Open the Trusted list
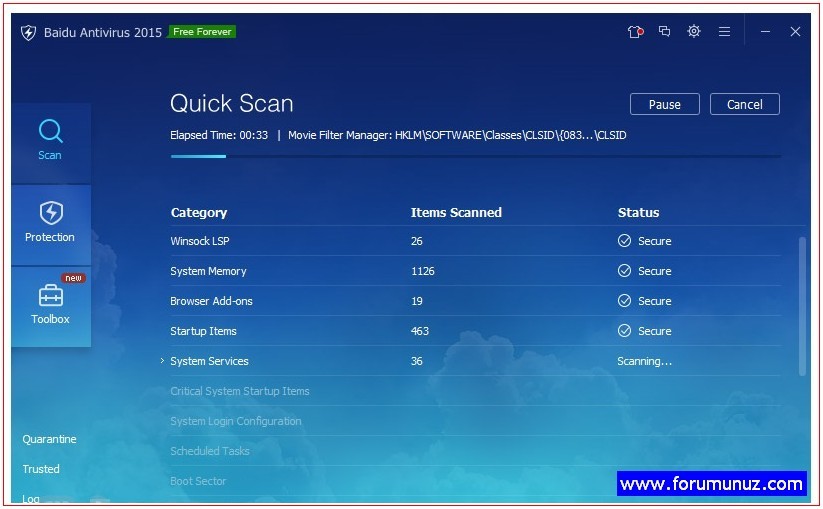 (x=41, y=469)
